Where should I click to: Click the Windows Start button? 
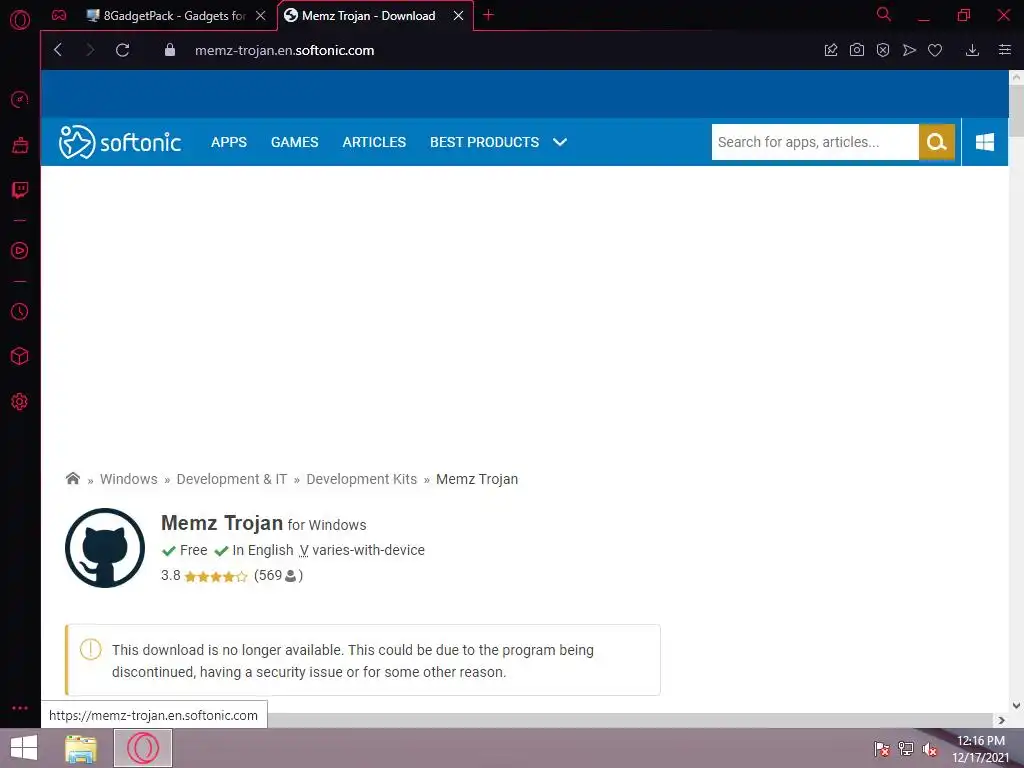point(24,748)
